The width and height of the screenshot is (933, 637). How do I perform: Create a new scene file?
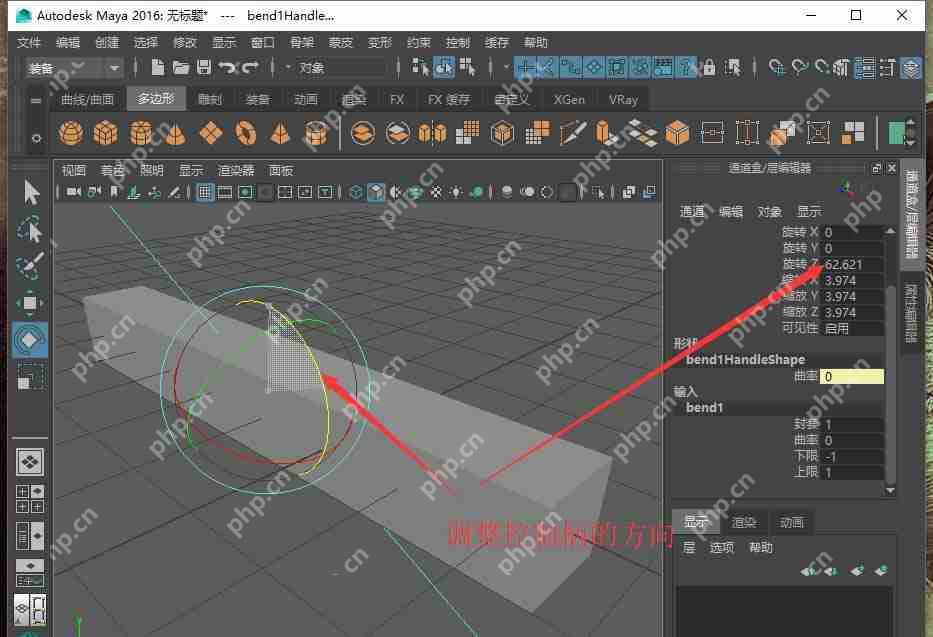coord(158,67)
